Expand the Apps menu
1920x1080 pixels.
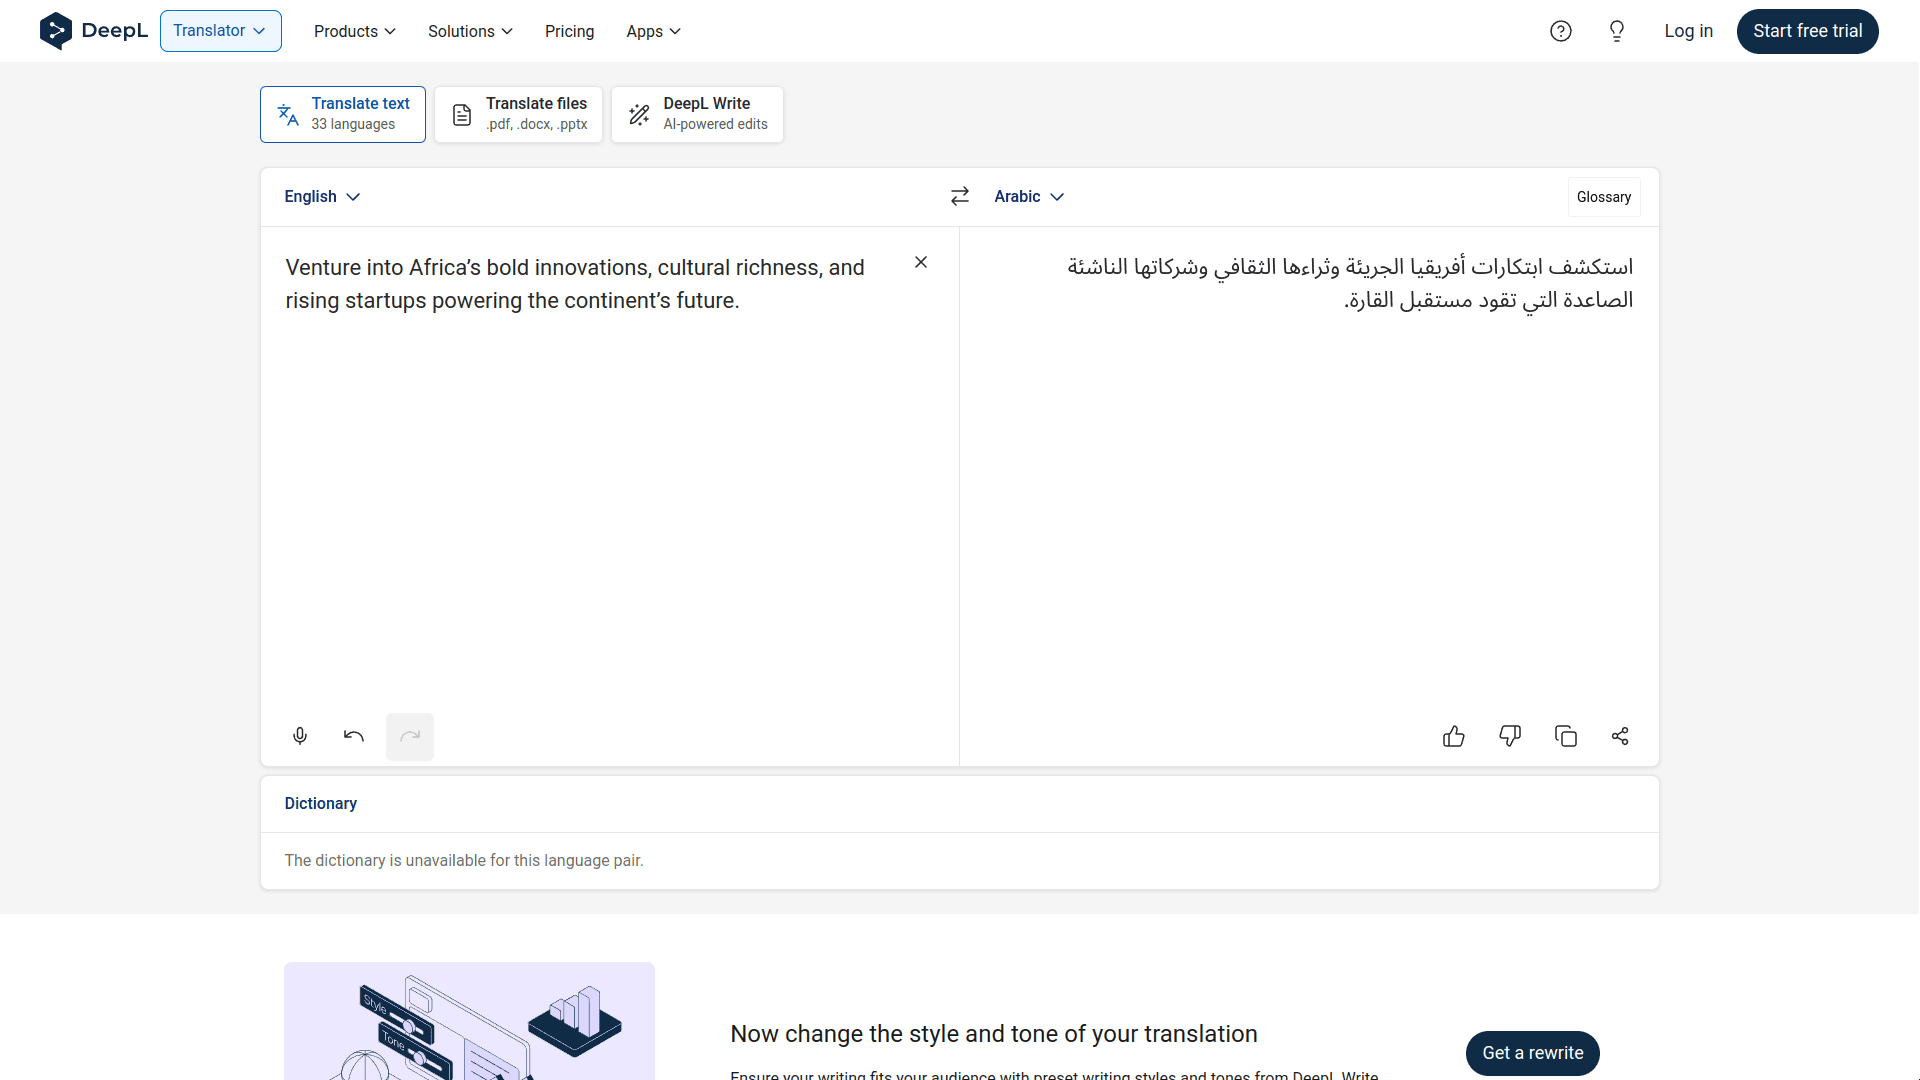click(654, 31)
